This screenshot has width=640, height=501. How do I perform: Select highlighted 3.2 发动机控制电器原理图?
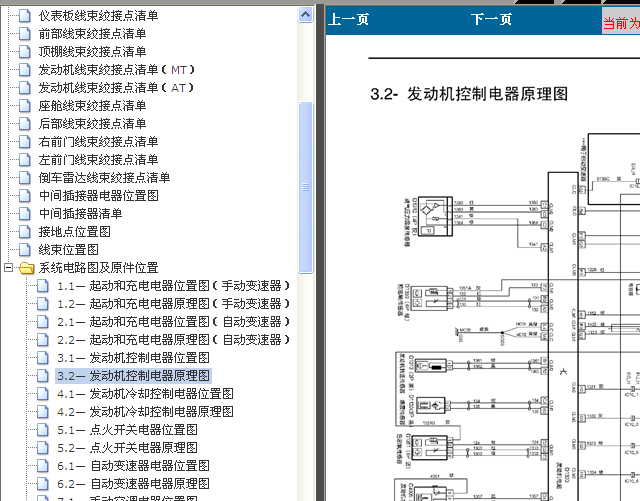coord(133,376)
